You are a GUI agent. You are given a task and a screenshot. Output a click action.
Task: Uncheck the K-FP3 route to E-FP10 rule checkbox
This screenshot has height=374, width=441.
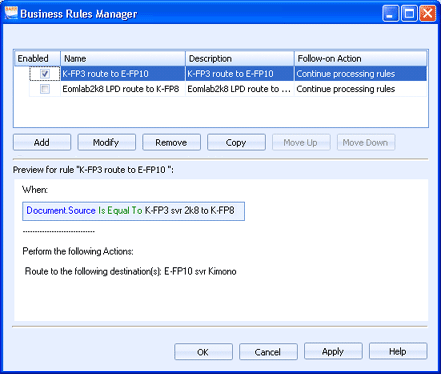[45, 74]
